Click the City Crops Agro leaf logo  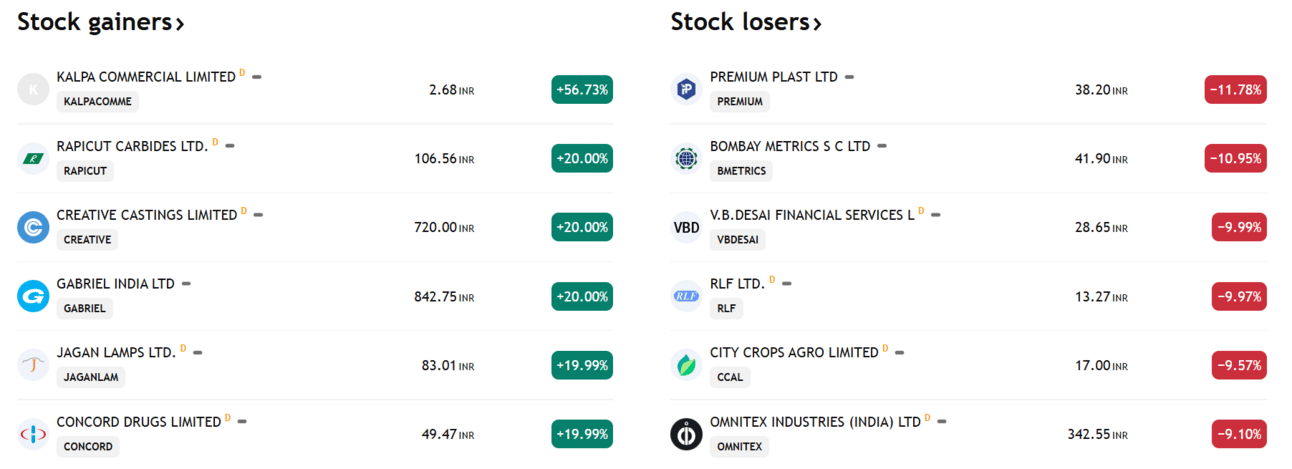[x=686, y=365]
